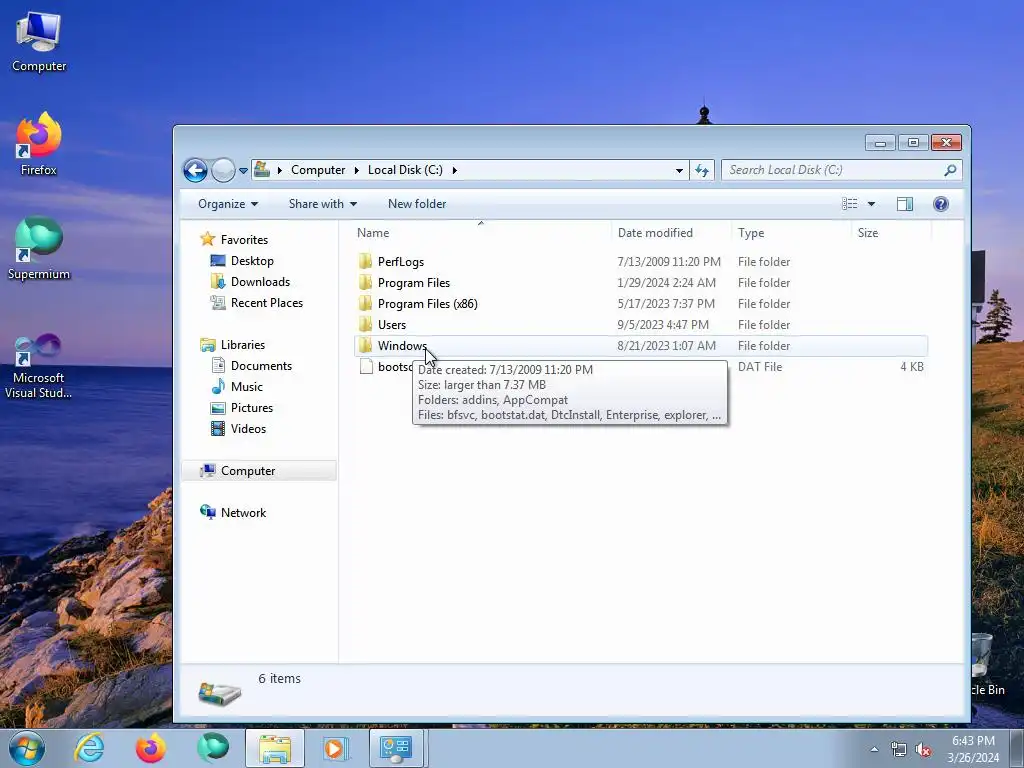Select Computer in the address bar breadcrumb

(318, 170)
